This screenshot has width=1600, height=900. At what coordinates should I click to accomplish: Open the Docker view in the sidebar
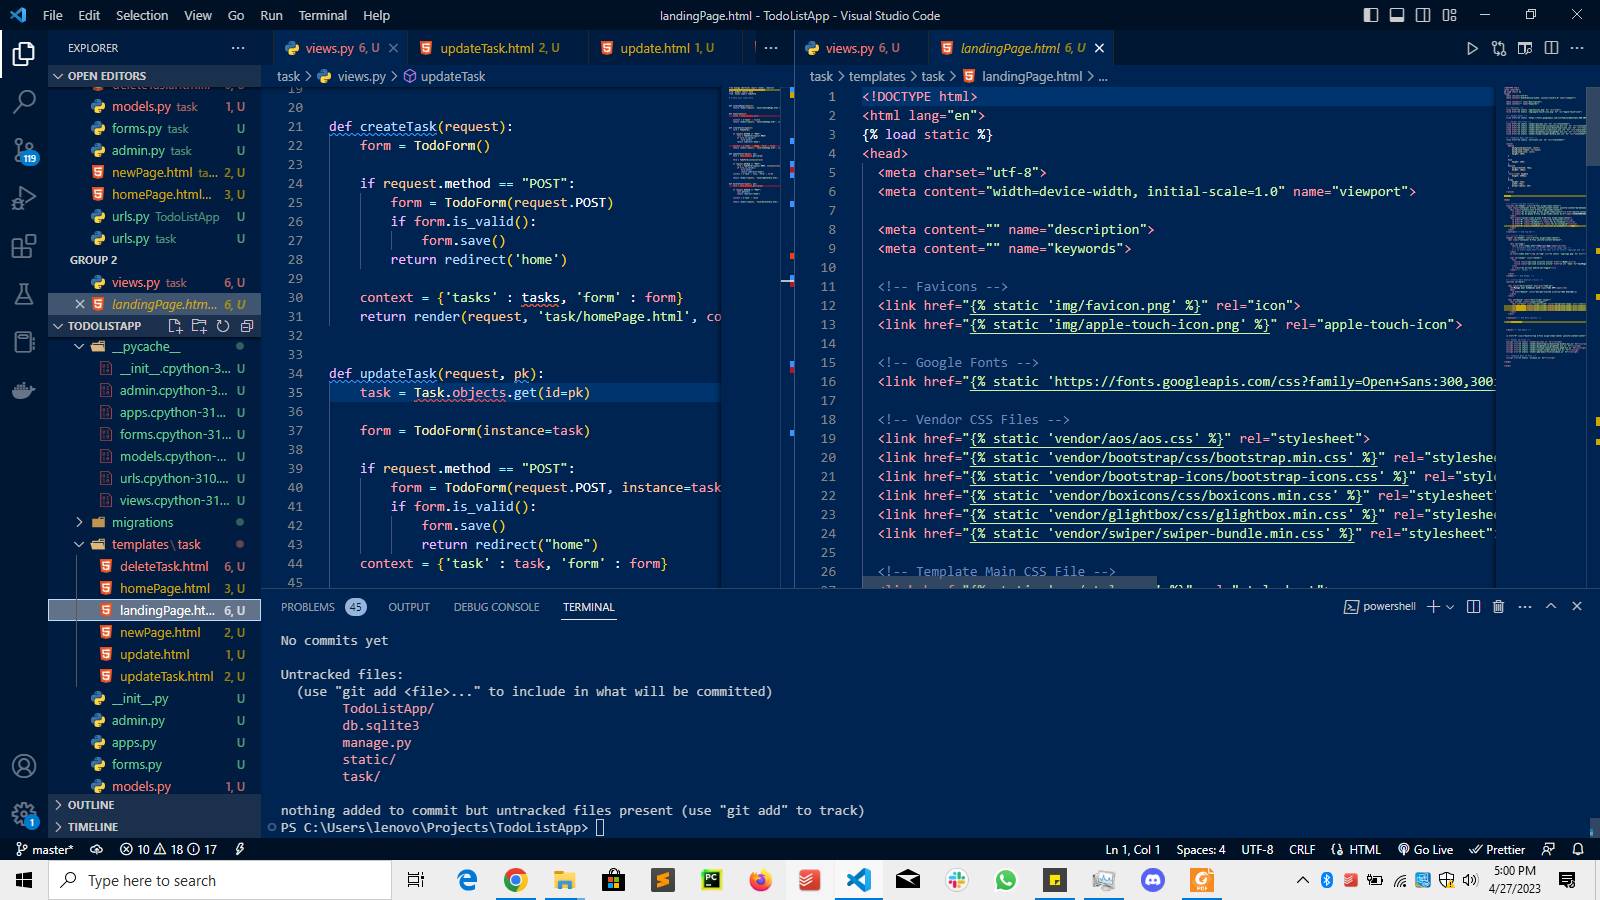24,390
